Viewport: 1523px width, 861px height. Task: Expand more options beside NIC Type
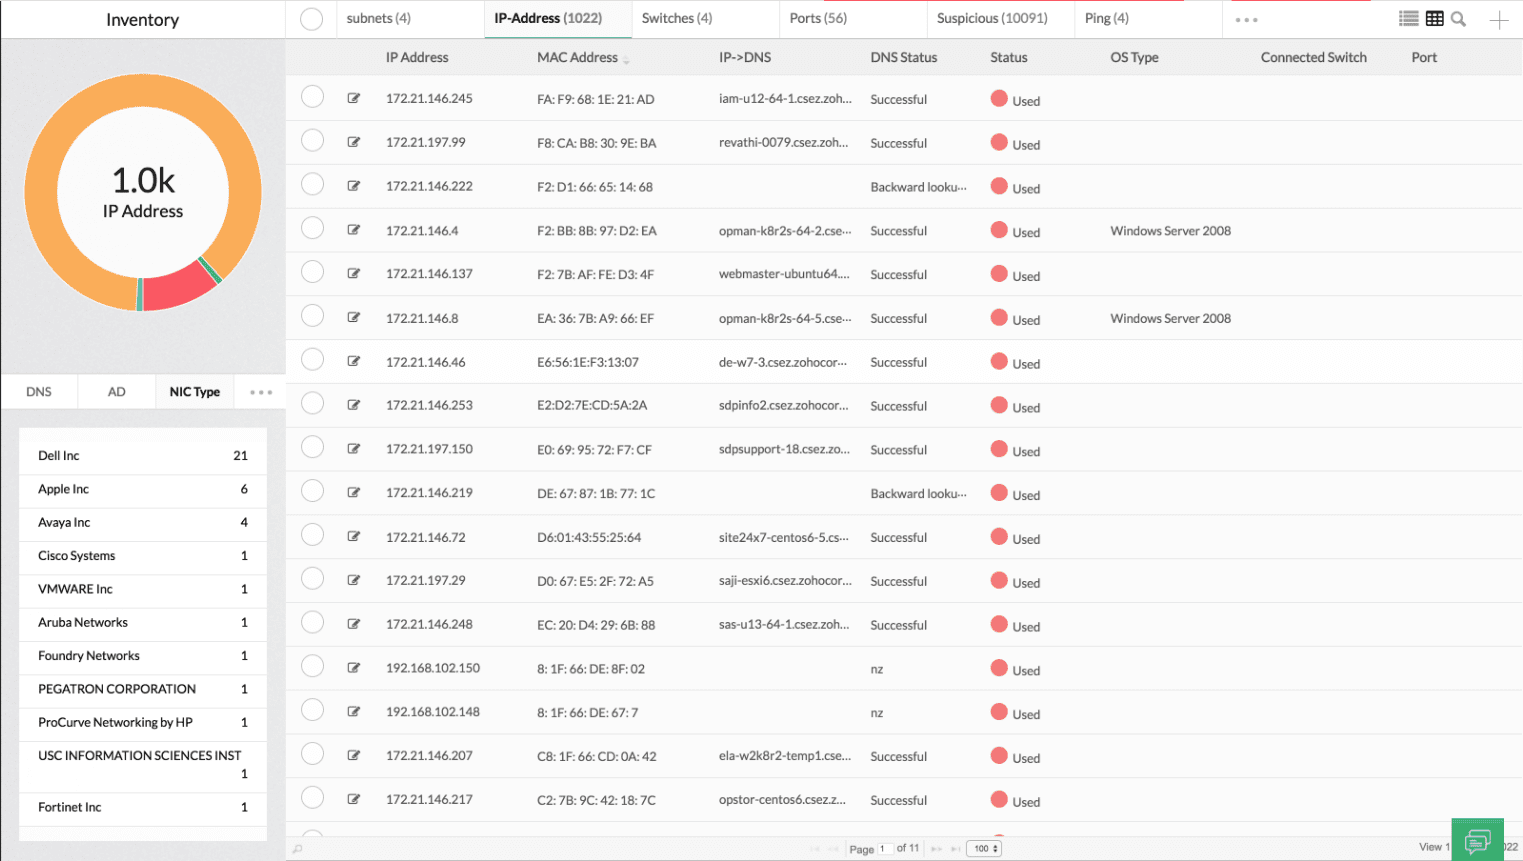(261, 392)
